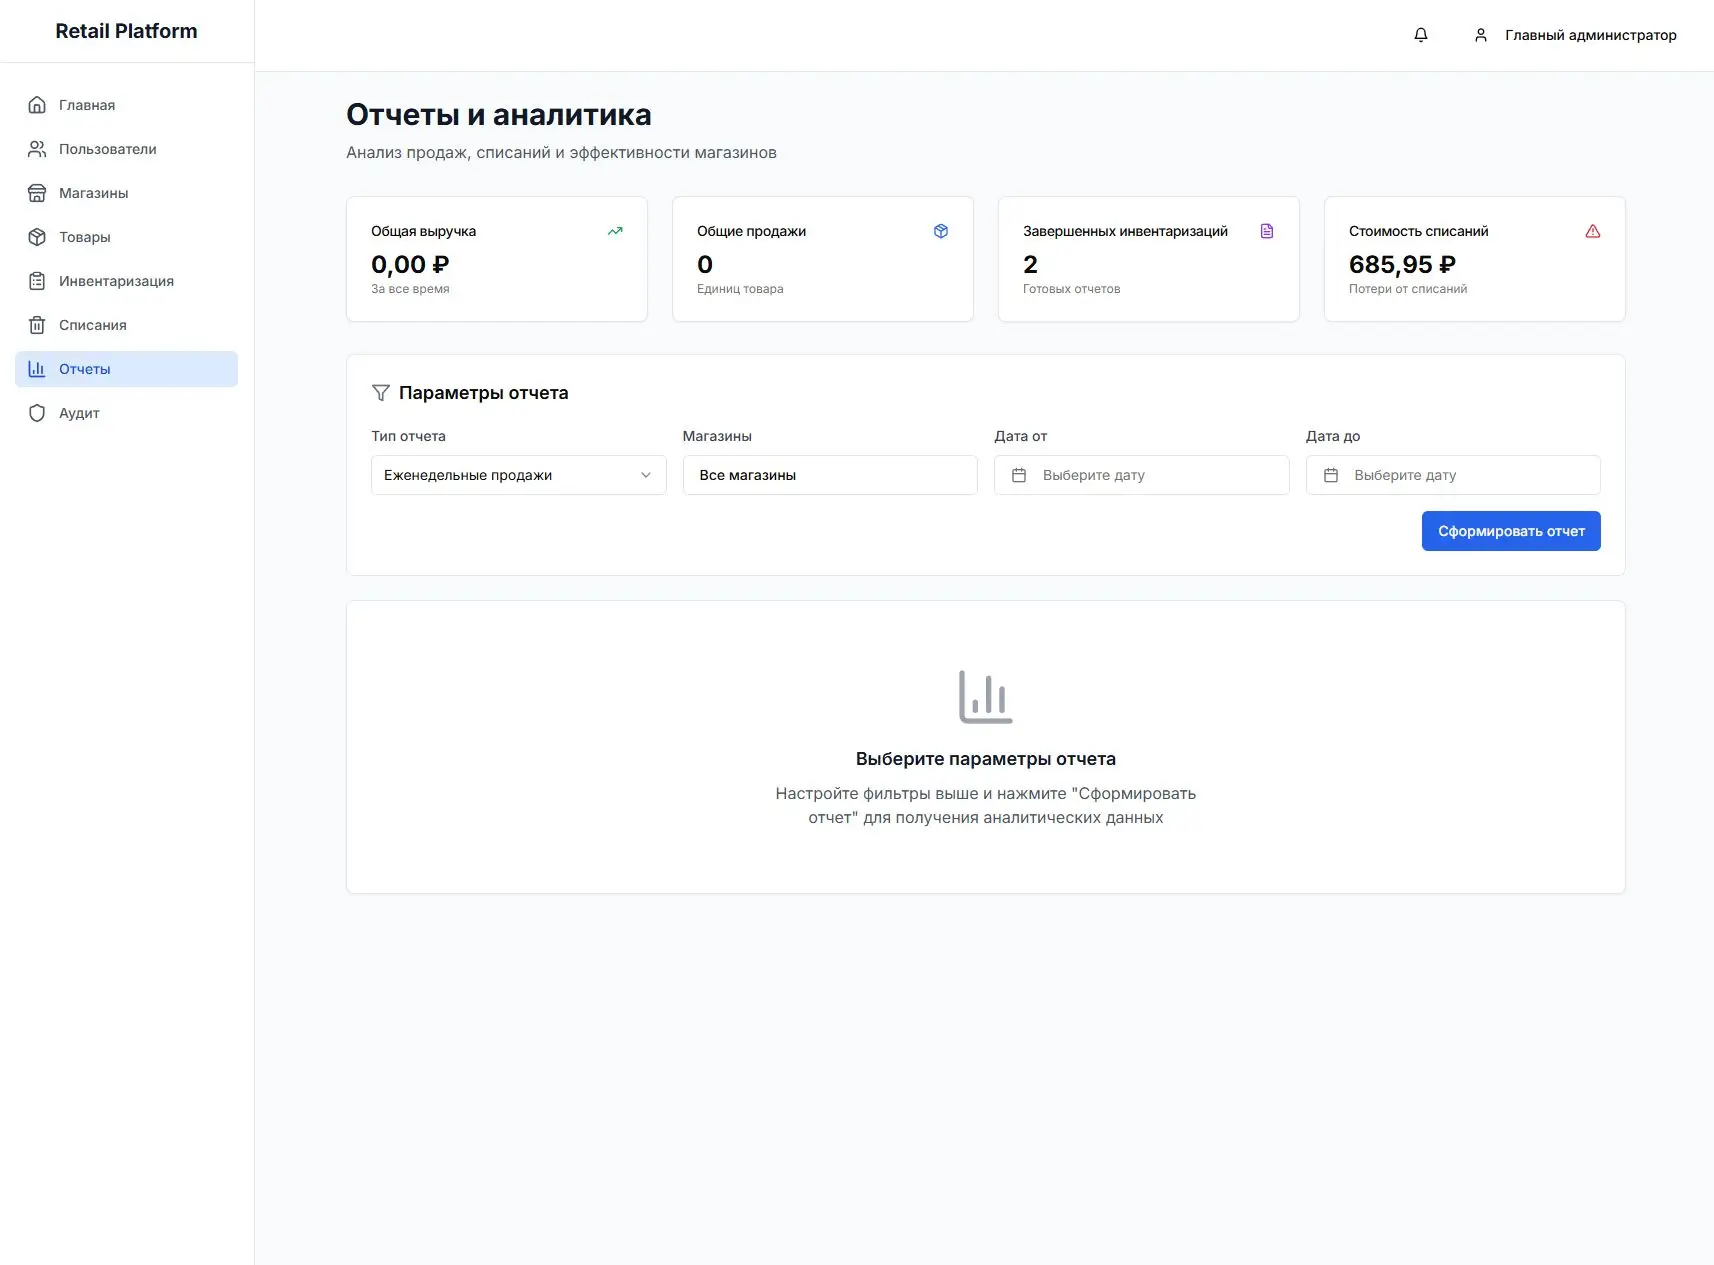Click the Дата до date input field
Screen dimensions: 1714x1265
(1452, 475)
